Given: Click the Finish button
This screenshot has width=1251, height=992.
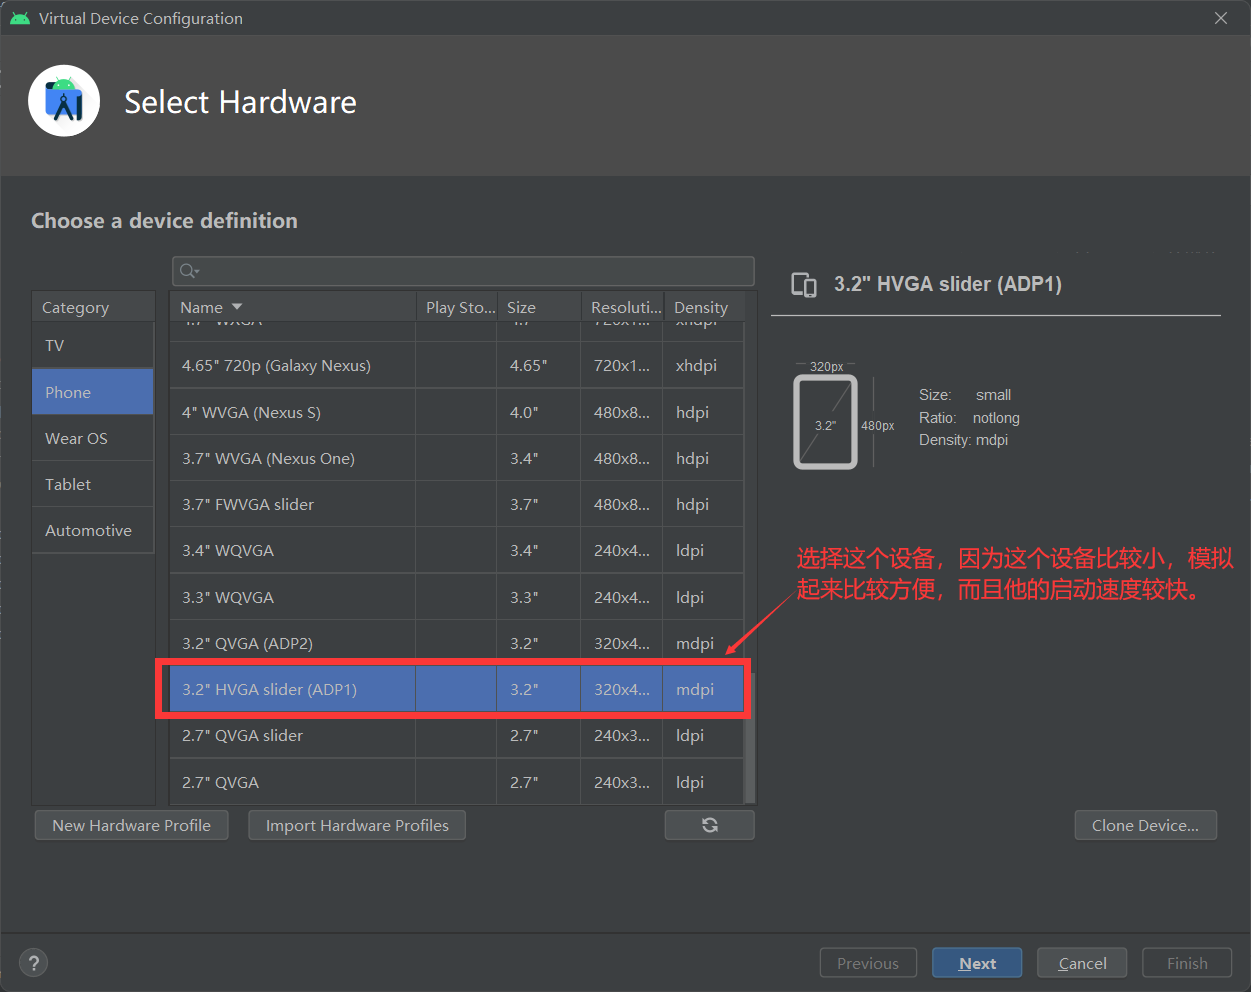Looking at the screenshot, I should (1187, 963).
